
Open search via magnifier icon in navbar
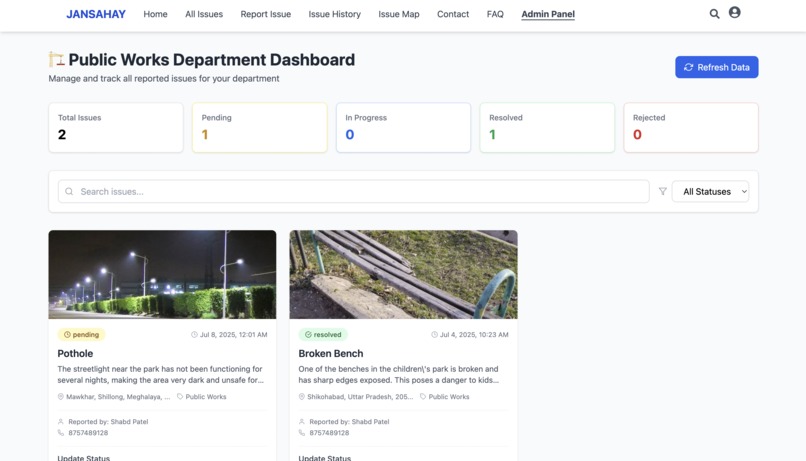[x=714, y=14]
